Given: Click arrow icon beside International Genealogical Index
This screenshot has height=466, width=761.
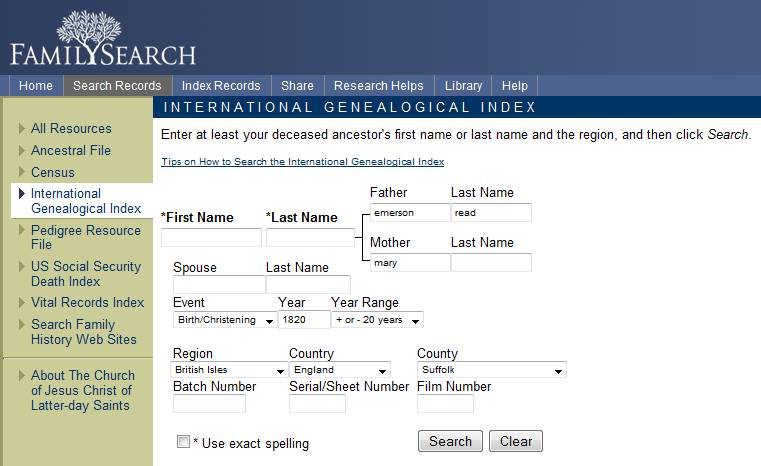Looking at the screenshot, I should tap(21, 193).
